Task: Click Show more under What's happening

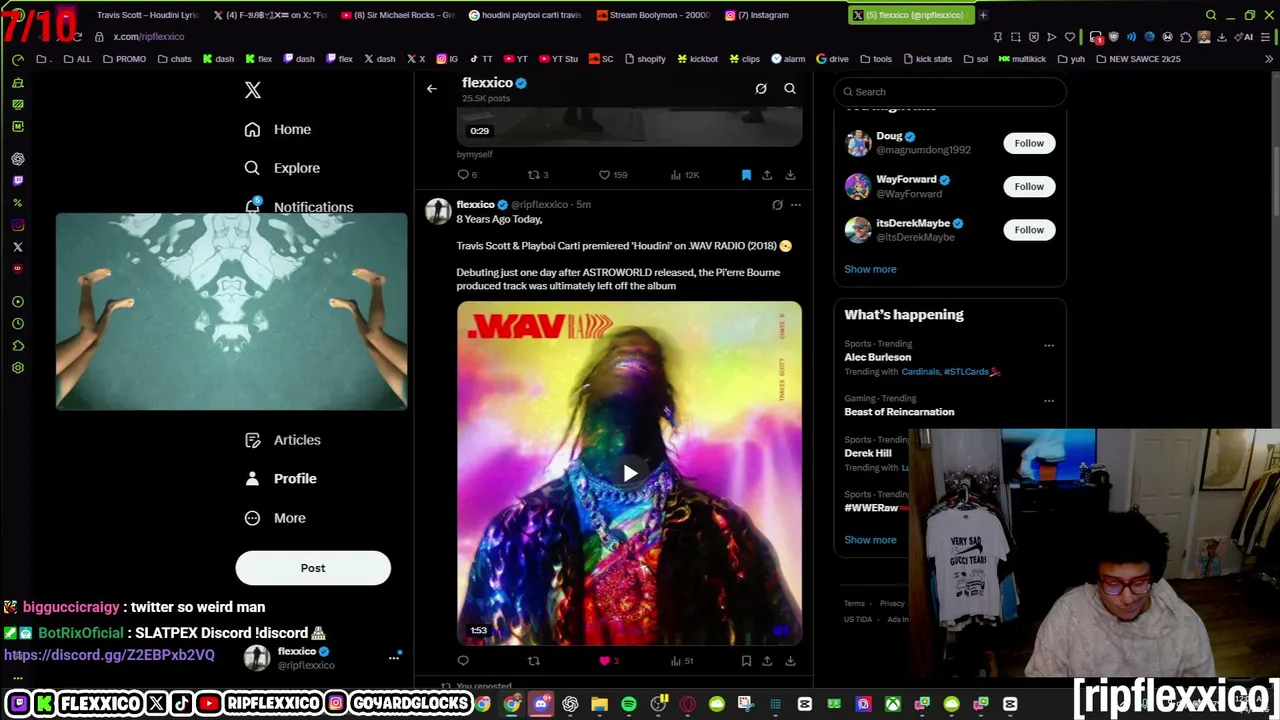Action: tap(870, 540)
